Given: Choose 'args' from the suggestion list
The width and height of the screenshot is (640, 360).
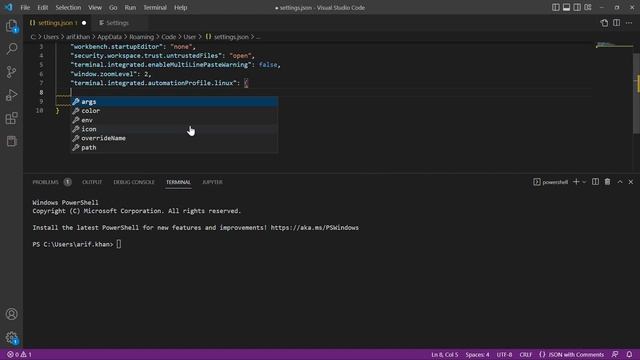Looking at the screenshot, I should pyautogui.click(x=175, y=102).
